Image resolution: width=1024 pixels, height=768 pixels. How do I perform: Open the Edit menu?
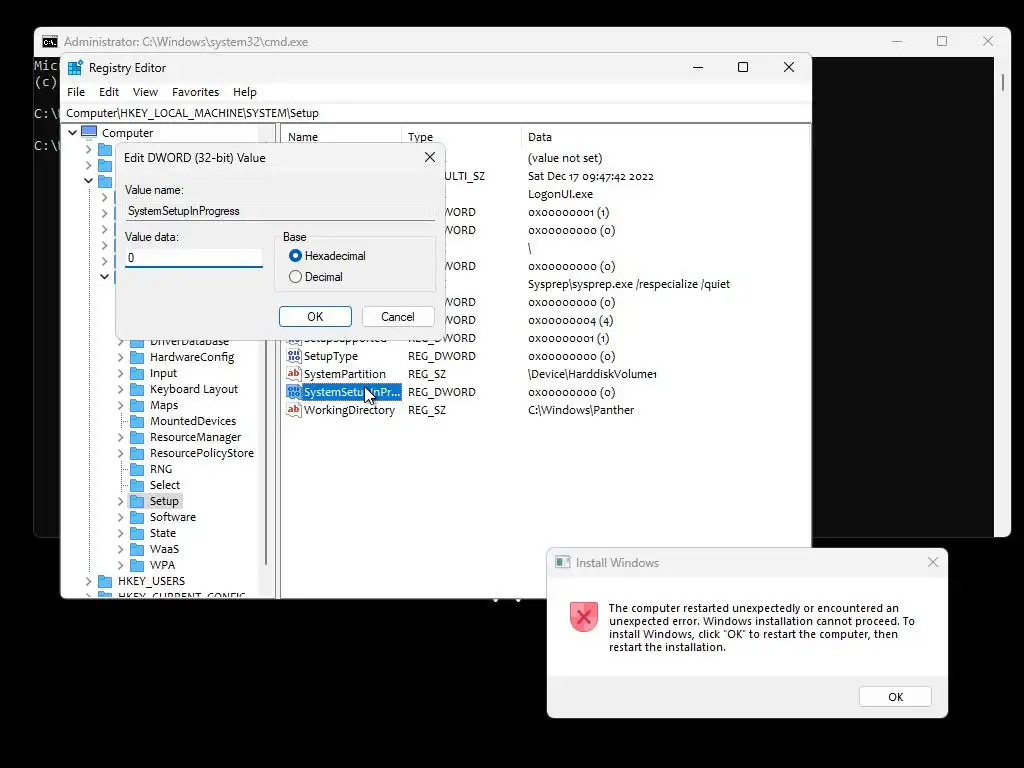coord(108,92)
